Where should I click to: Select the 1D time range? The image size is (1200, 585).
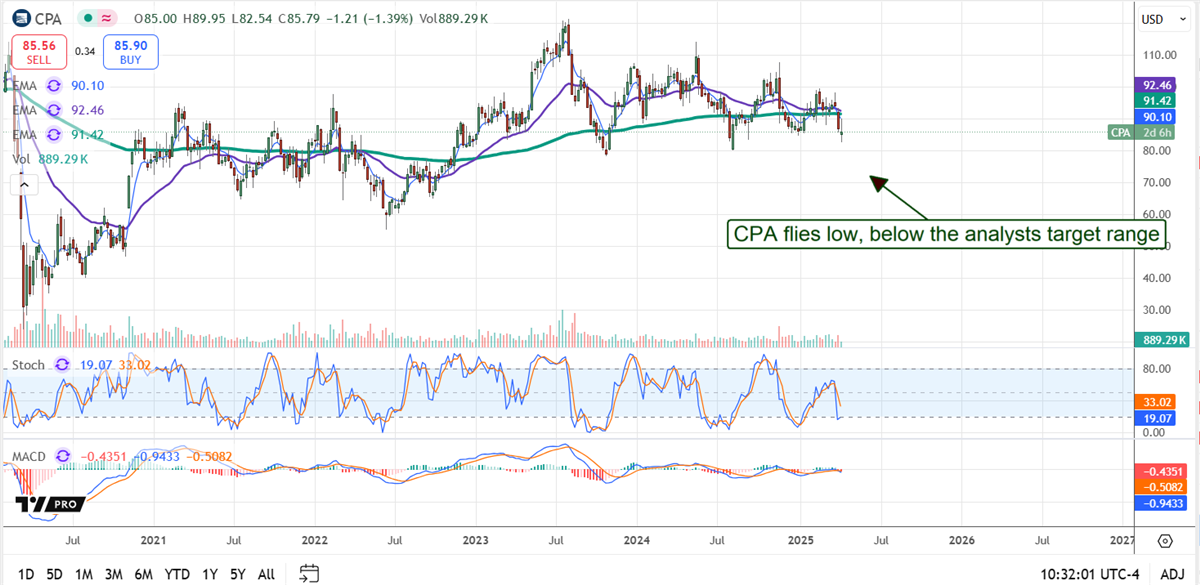click(27, 574)
